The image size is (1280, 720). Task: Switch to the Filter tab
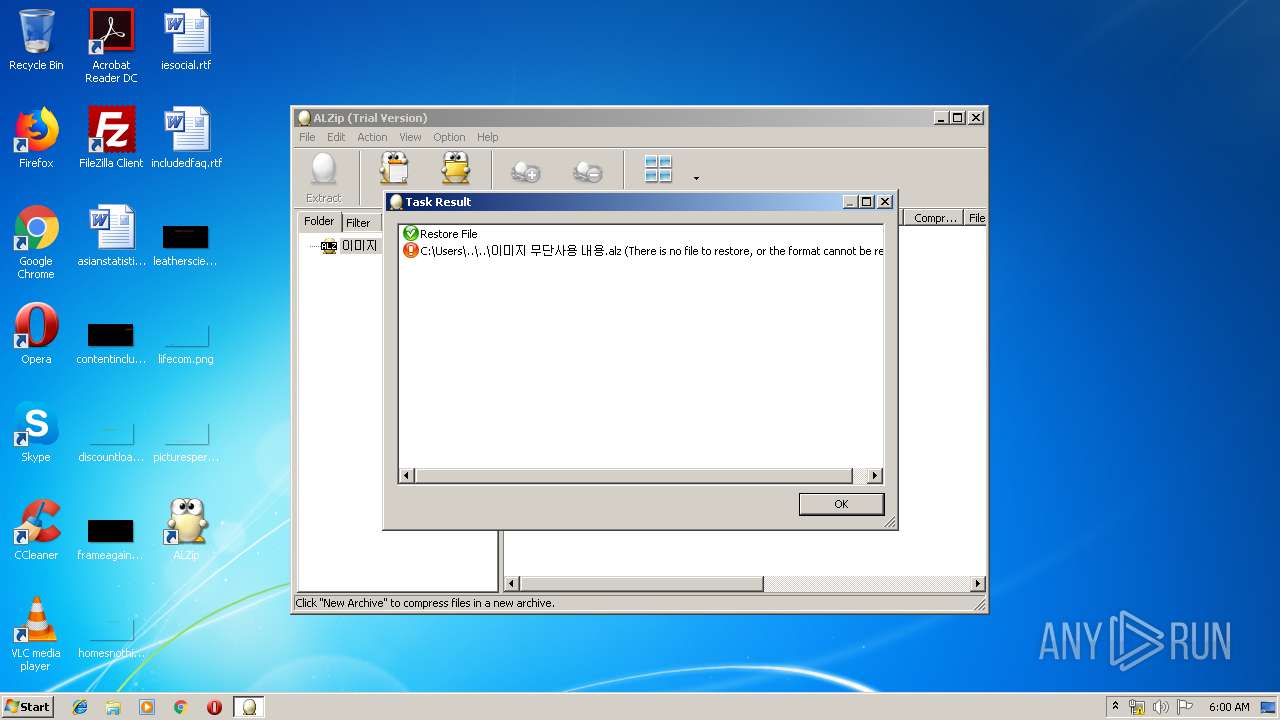tap(358, 223)
